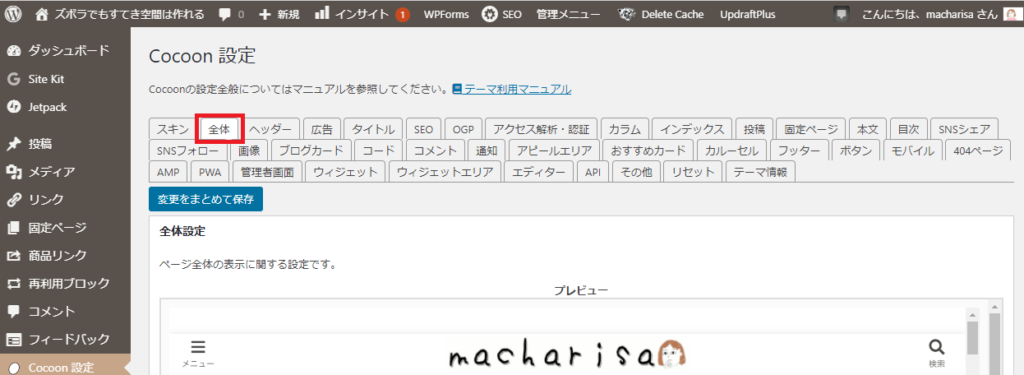The image size is (1024, 375).
Task: Click 変更をまとめて保存 button
Action: pos(206,199)
